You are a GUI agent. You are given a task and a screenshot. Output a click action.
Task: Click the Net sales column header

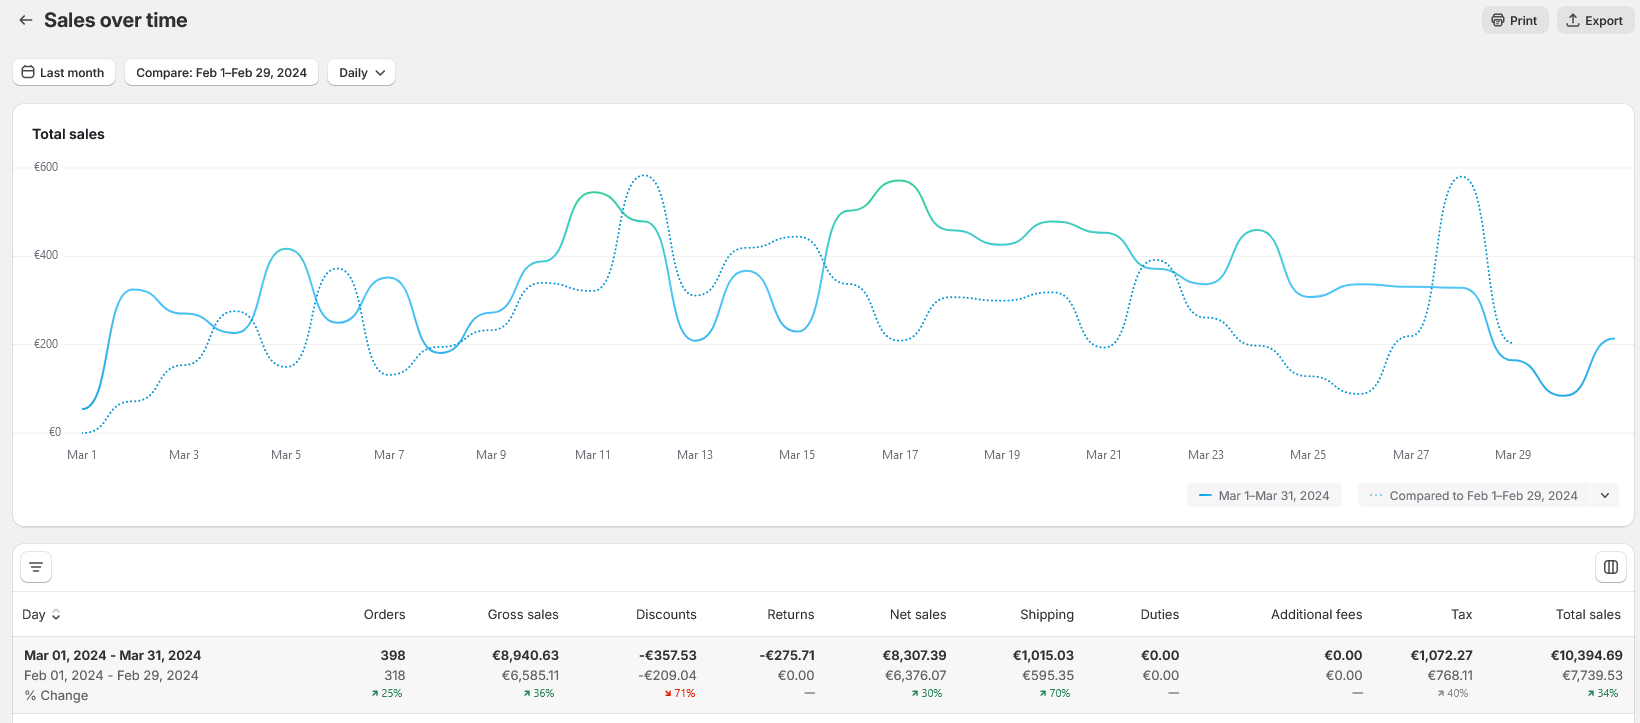pyautogui.click(x=917, y=615)
